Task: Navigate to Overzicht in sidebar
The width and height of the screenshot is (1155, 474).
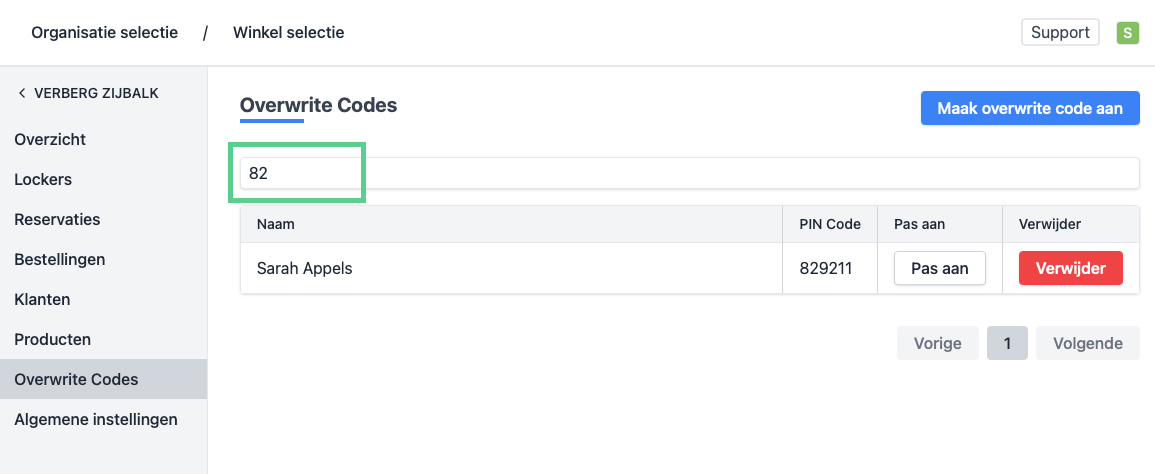Action: tap(50, 139)
